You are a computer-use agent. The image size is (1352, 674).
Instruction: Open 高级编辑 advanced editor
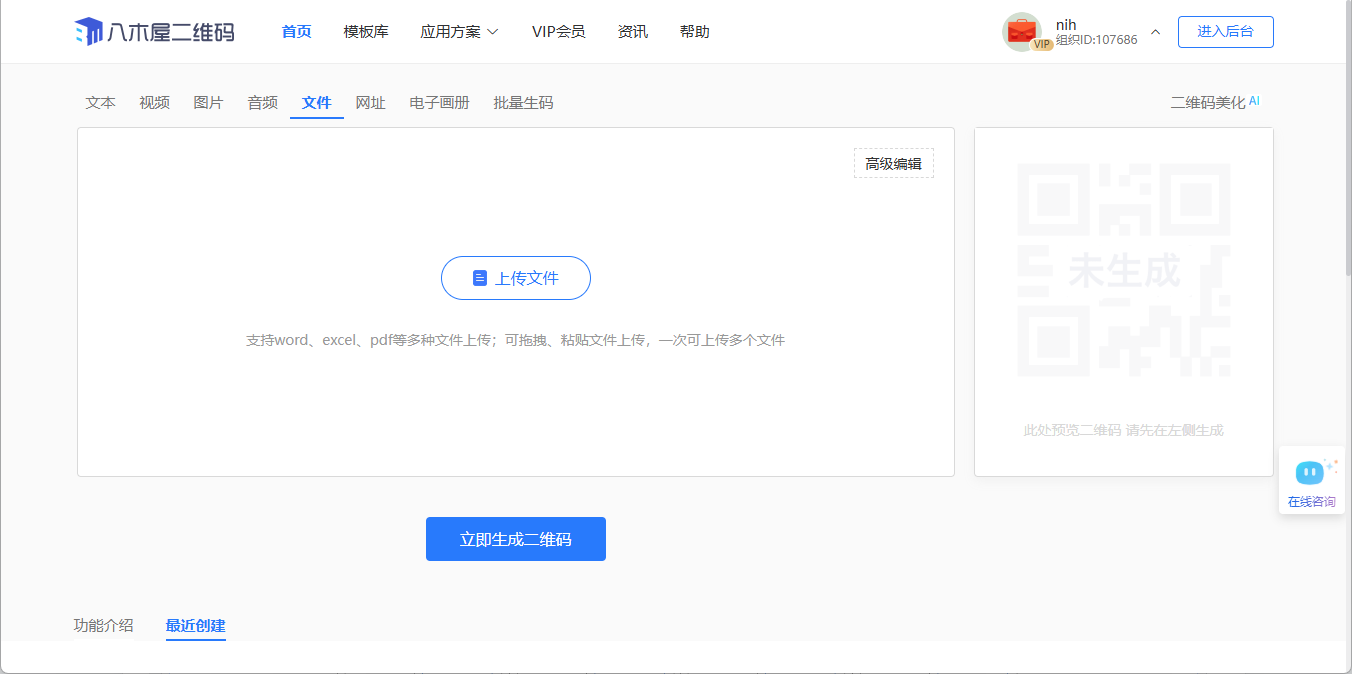pos(893,164)
